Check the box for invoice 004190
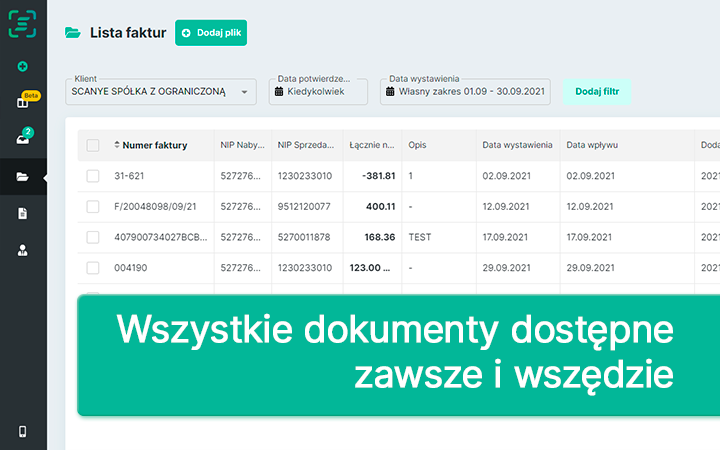 (x=93, y=268)
